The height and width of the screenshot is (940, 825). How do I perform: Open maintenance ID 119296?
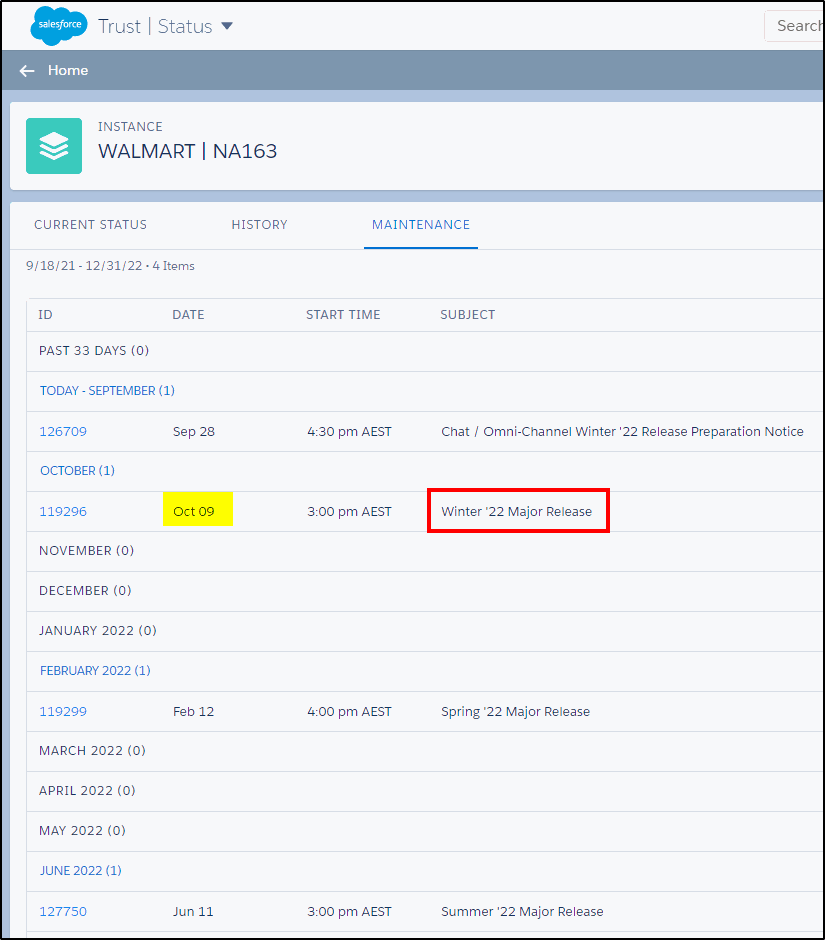(x=63, y=512)
